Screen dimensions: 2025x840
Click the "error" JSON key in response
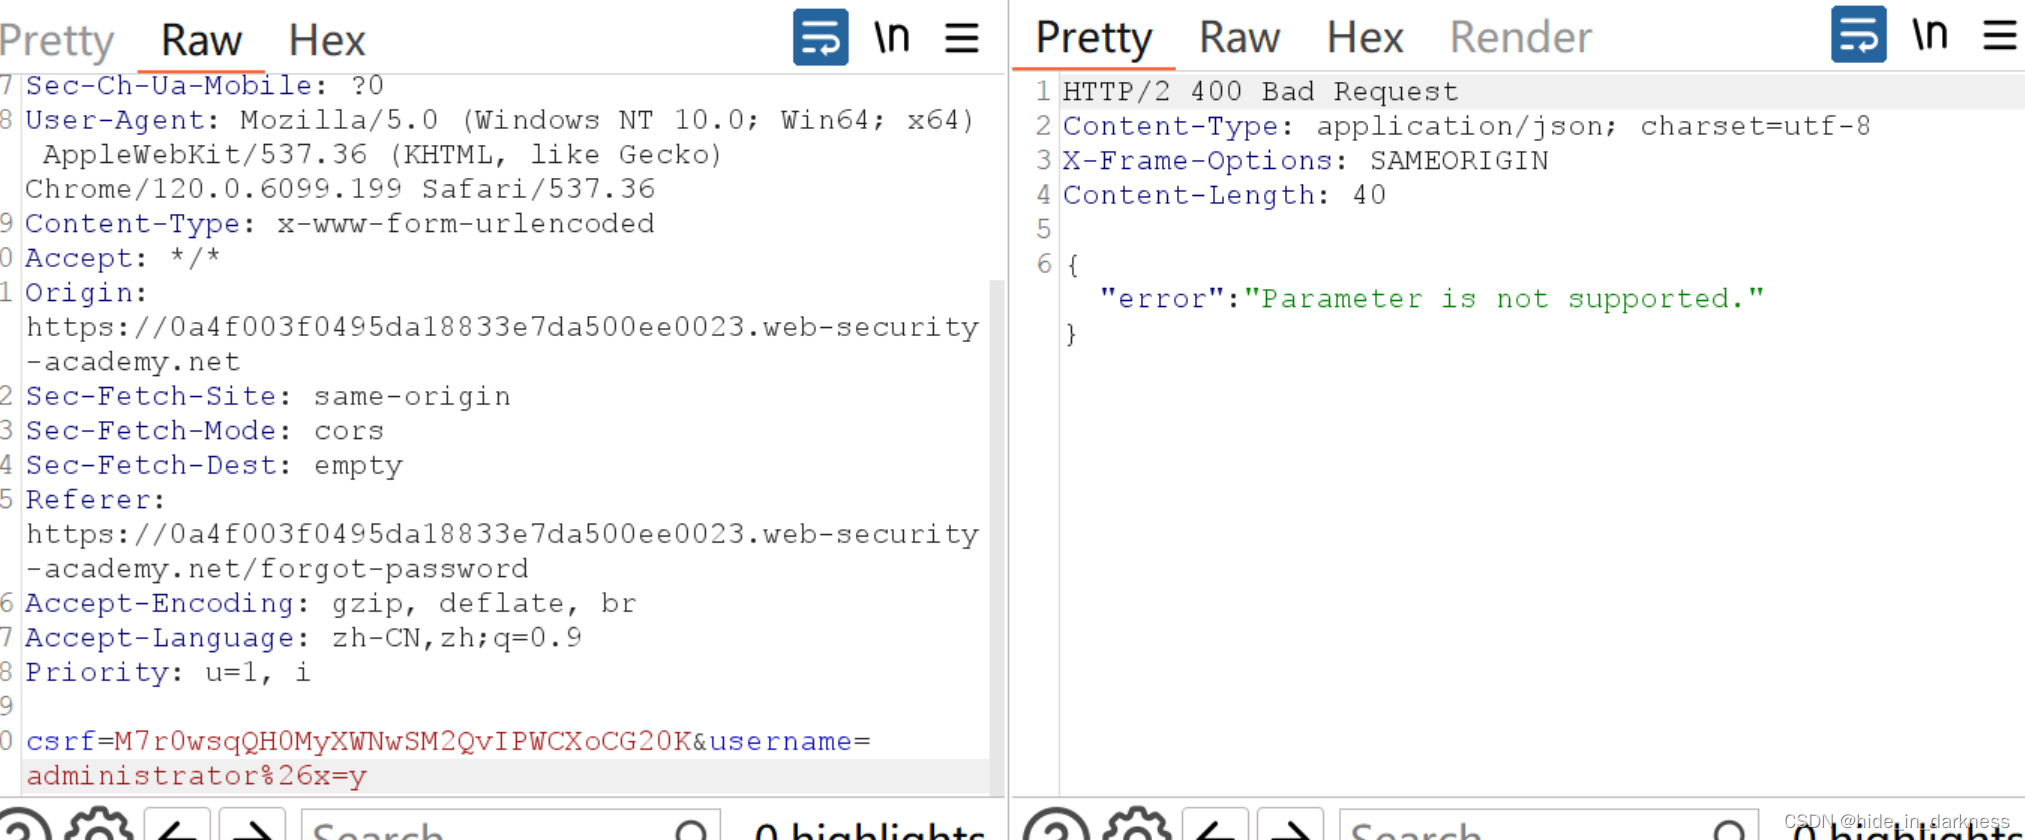(1161, 299)
